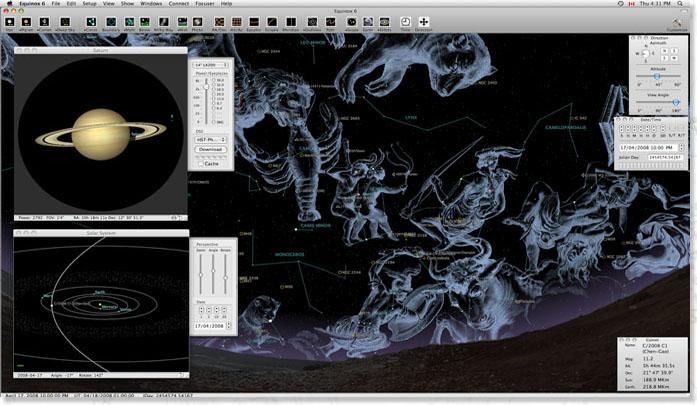Adjust the Altitude slider

[x=657, y=76]
